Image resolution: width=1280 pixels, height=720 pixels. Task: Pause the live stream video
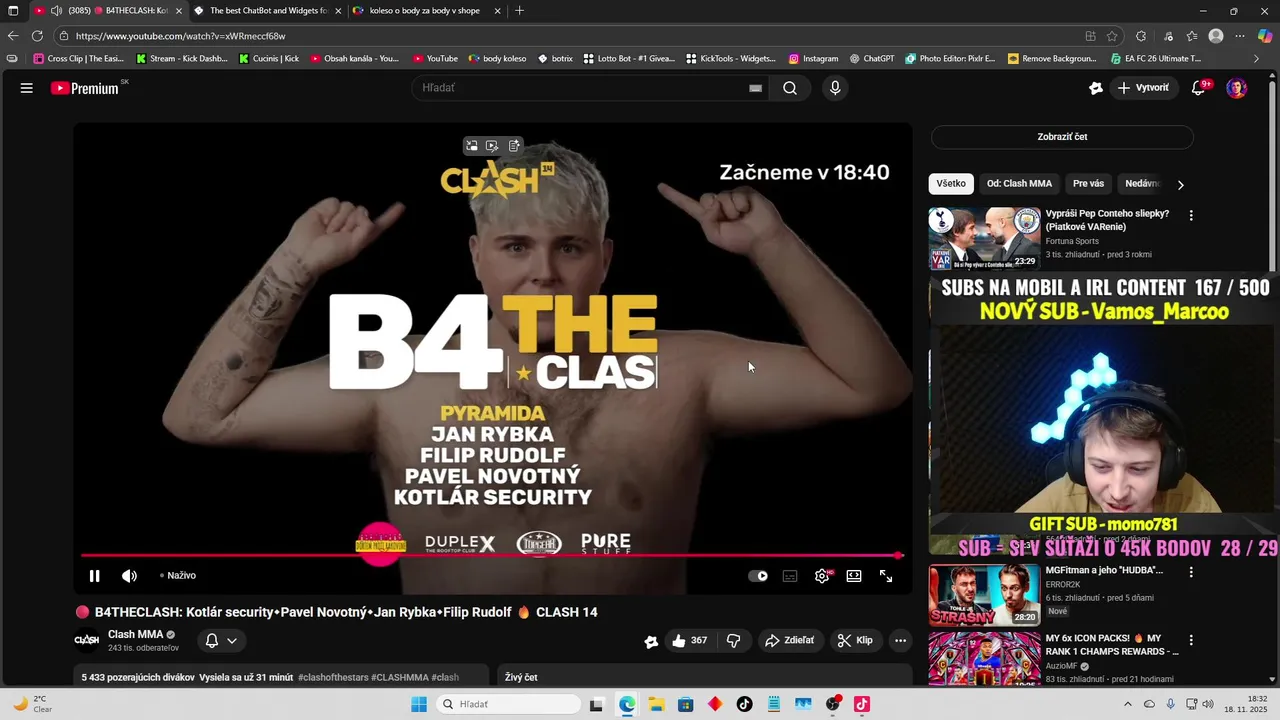point(94,576)
